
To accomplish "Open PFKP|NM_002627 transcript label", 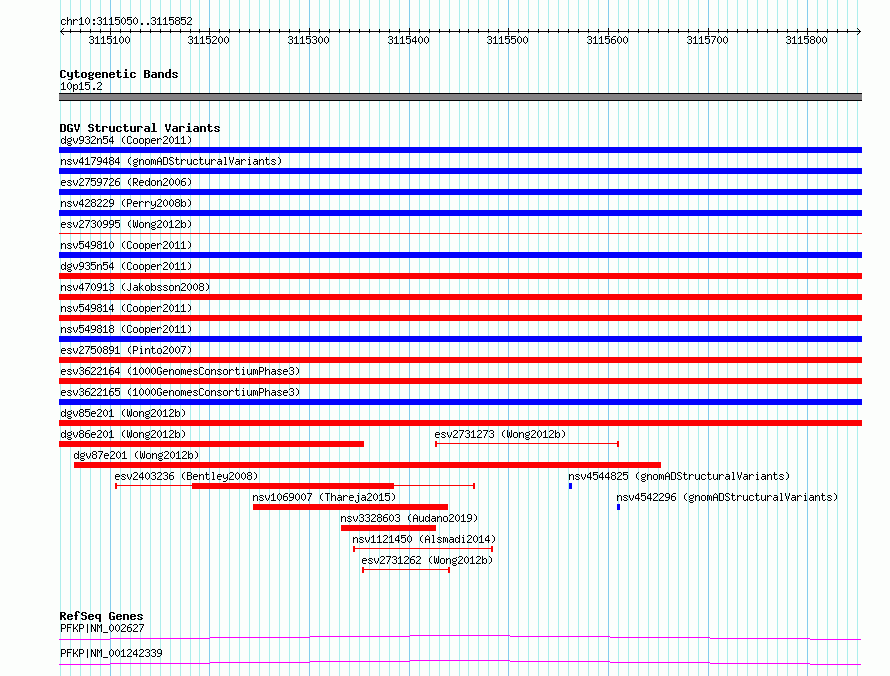I will pos(102,628).
